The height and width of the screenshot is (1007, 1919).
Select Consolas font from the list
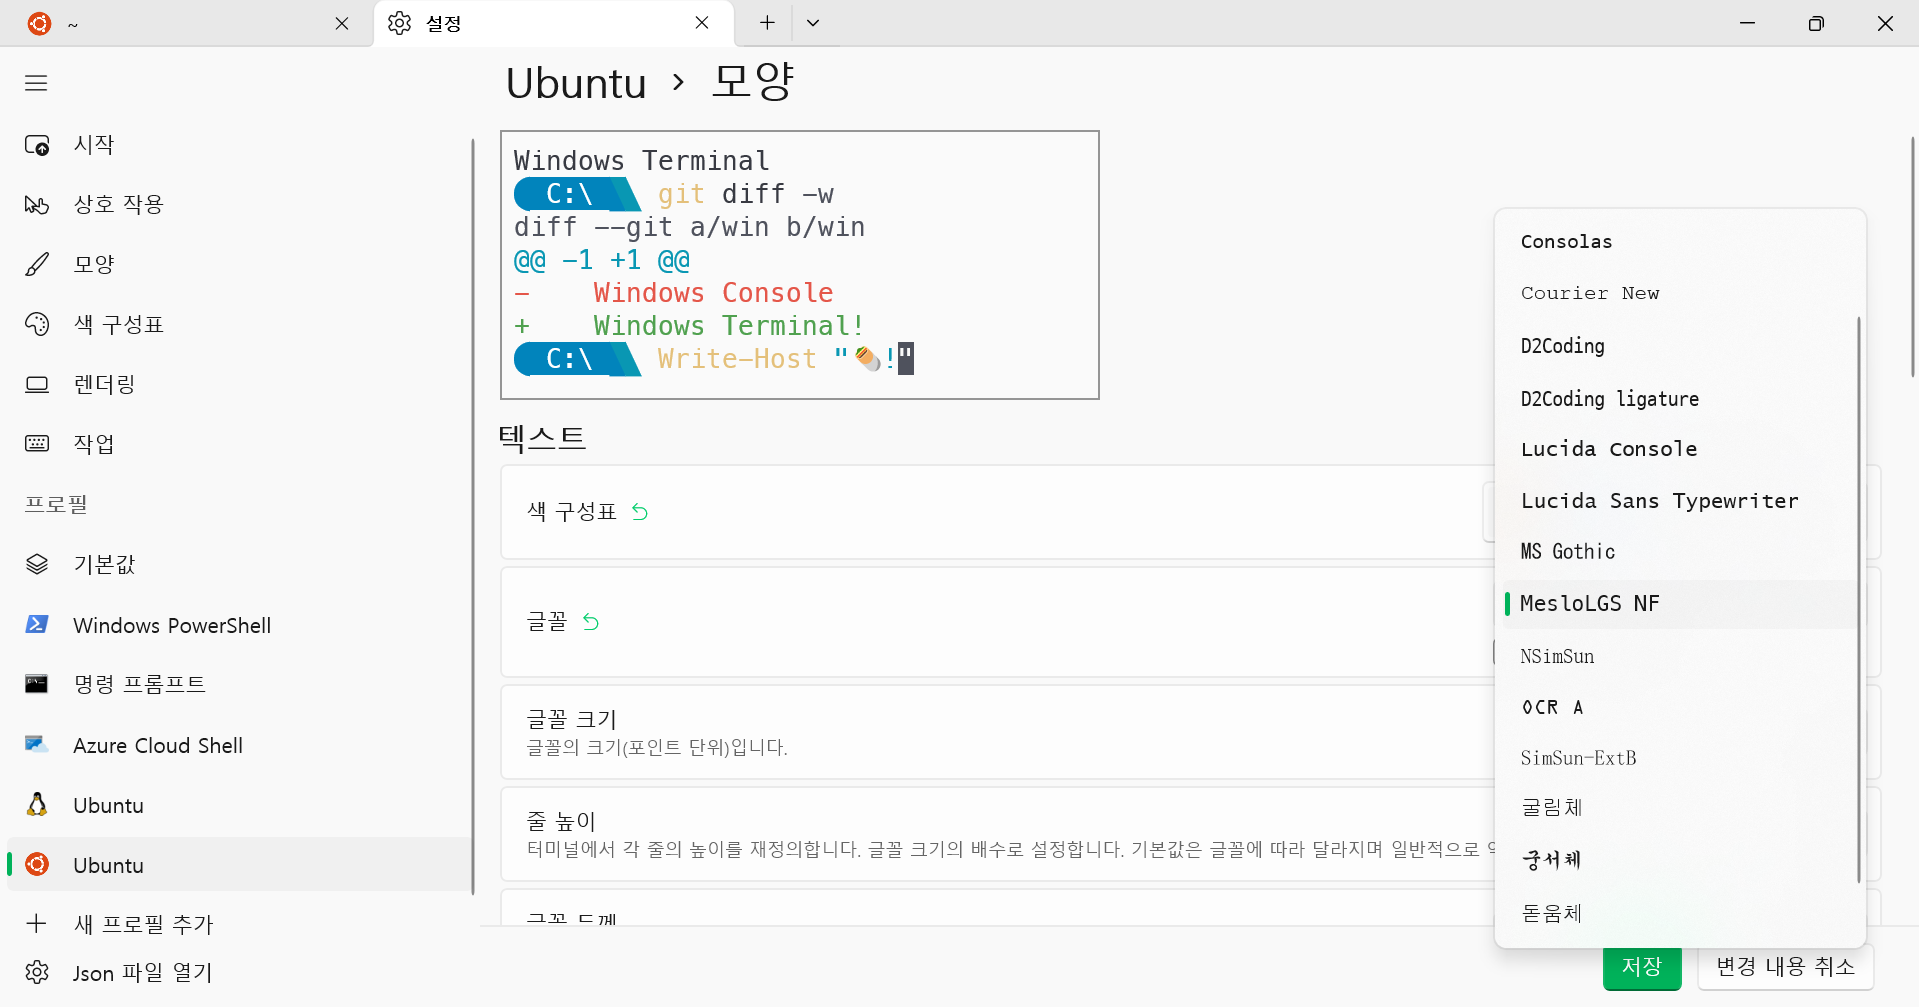[1680, 242]
